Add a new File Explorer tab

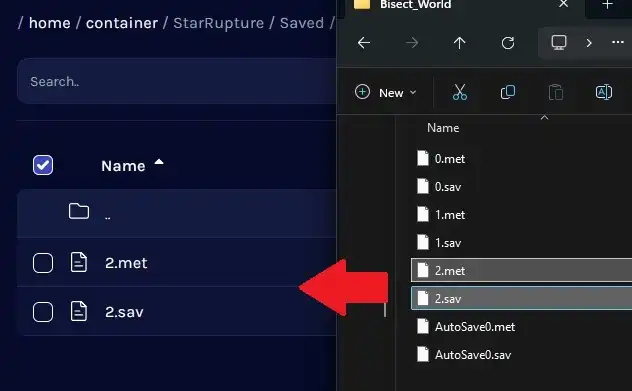pos(607,5)
